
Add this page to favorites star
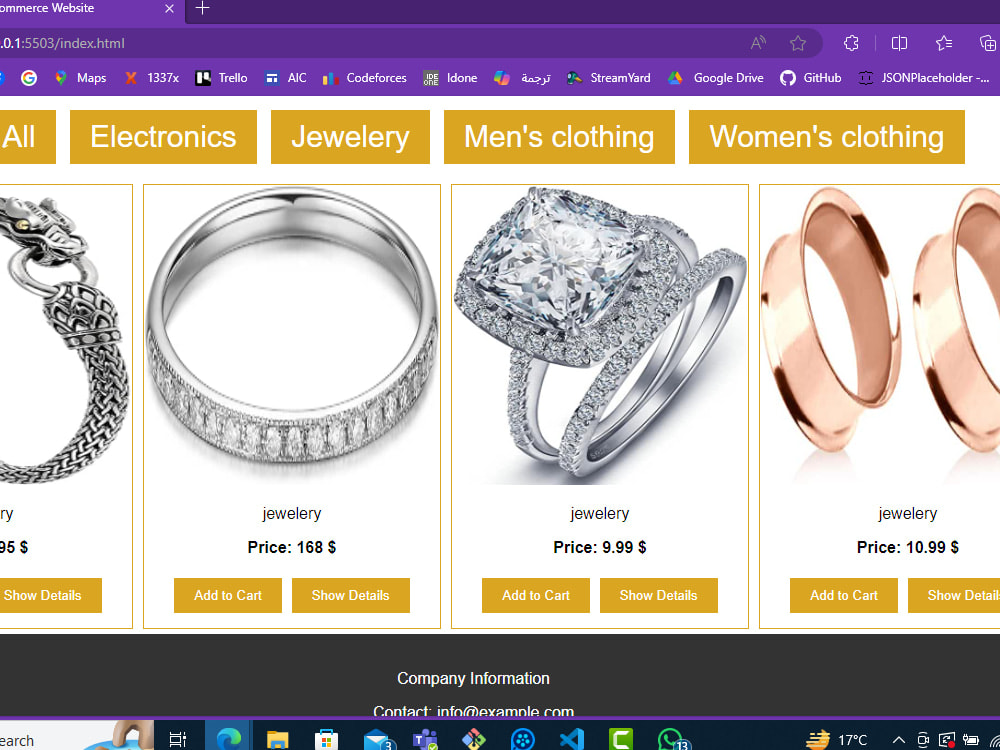798,43
